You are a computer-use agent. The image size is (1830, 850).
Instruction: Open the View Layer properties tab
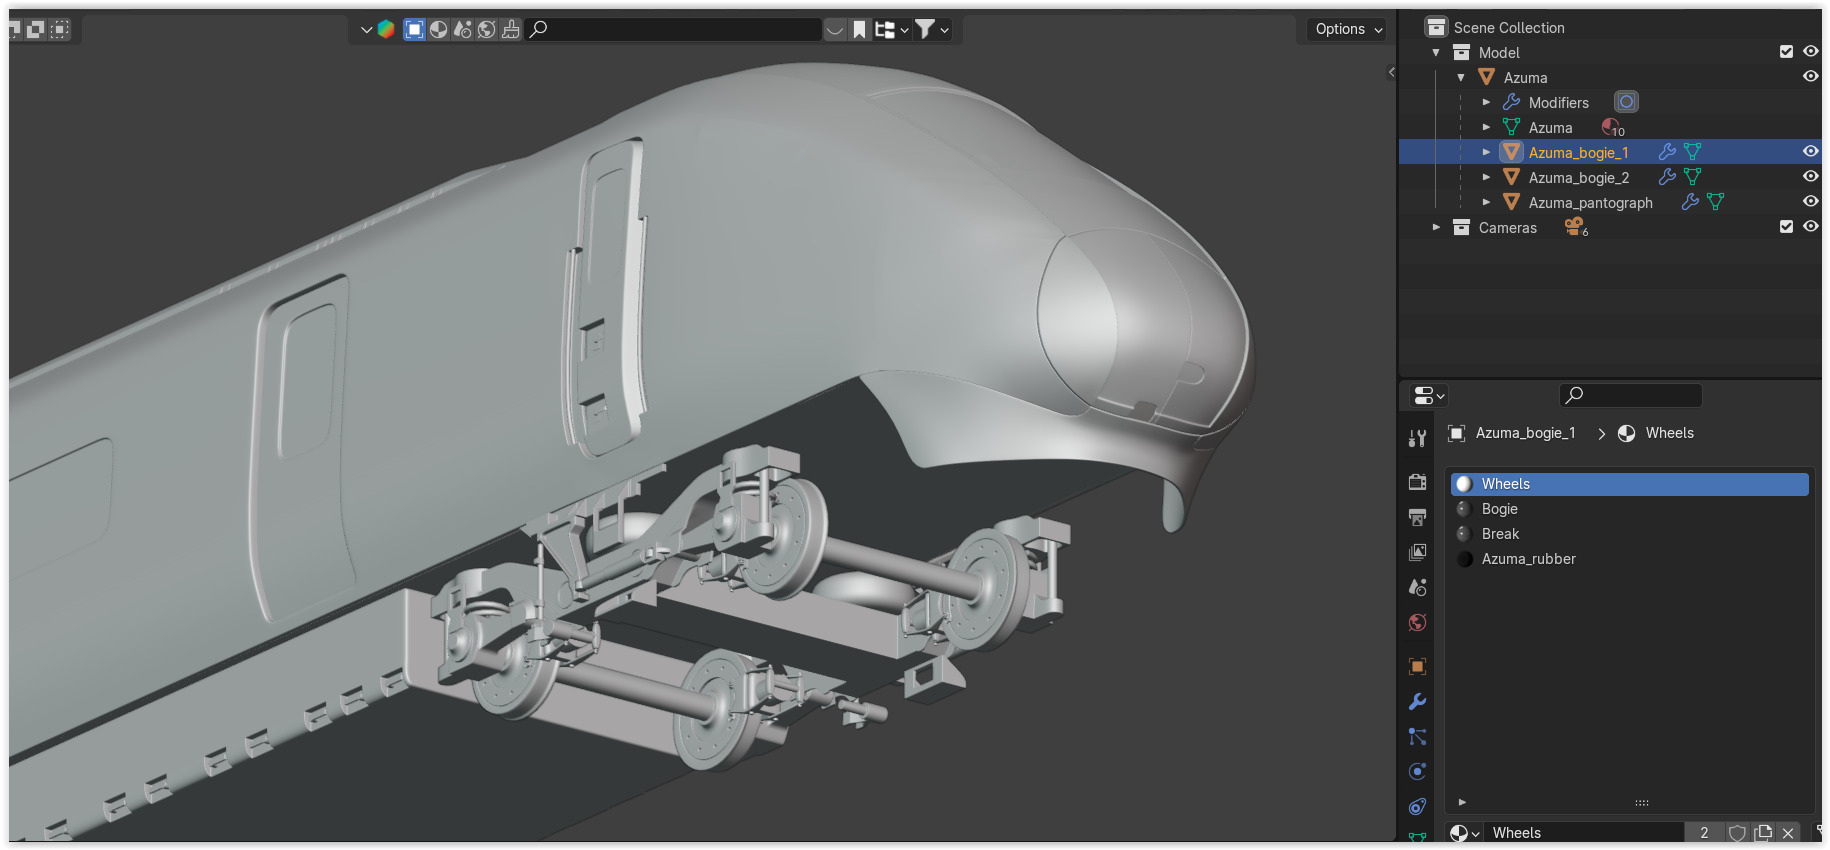pyautogui.click(x=1417, y=552)
